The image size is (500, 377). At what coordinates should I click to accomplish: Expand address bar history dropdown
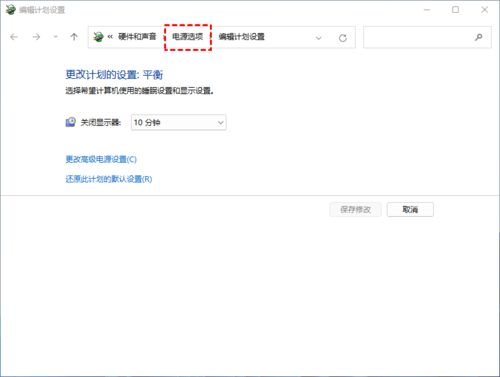[318, 38]
